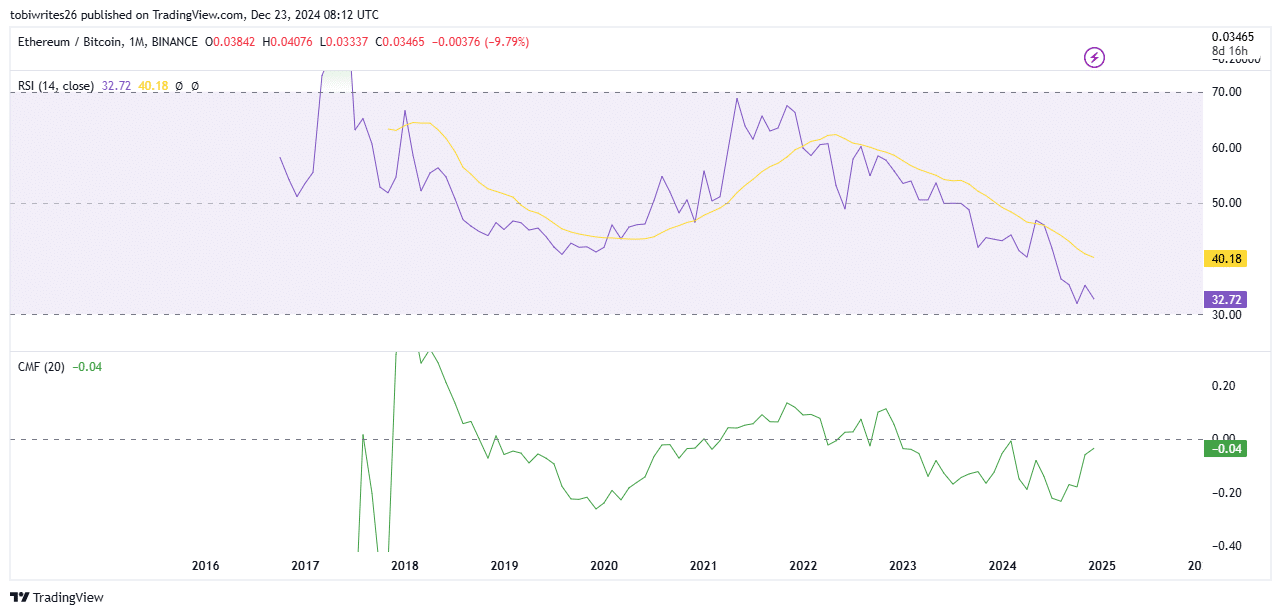1281x615 pixels.
Task: Click the purple lightning bolt icon
Action: (1094, 57)
